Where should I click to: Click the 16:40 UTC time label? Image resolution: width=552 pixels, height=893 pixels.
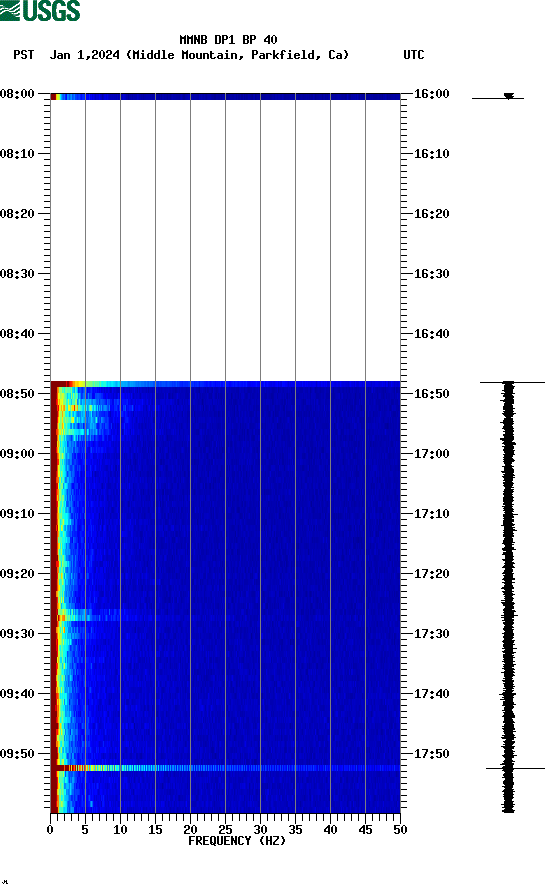click(x=431, y=333)
